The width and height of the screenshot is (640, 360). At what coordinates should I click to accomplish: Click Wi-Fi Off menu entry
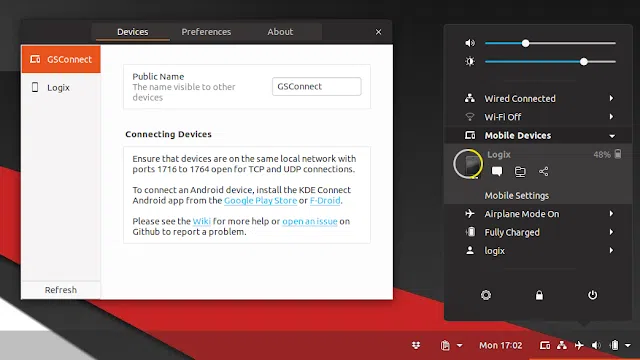(x=538, y=117)
